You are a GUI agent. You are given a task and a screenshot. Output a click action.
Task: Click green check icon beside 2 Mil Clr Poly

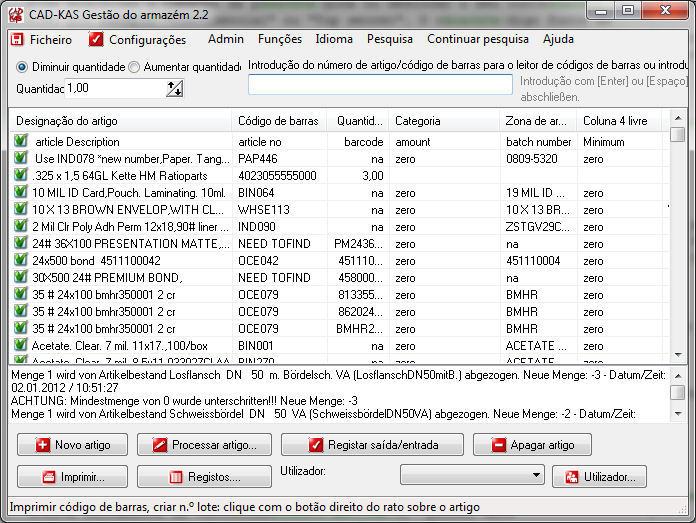click(20, 226)
